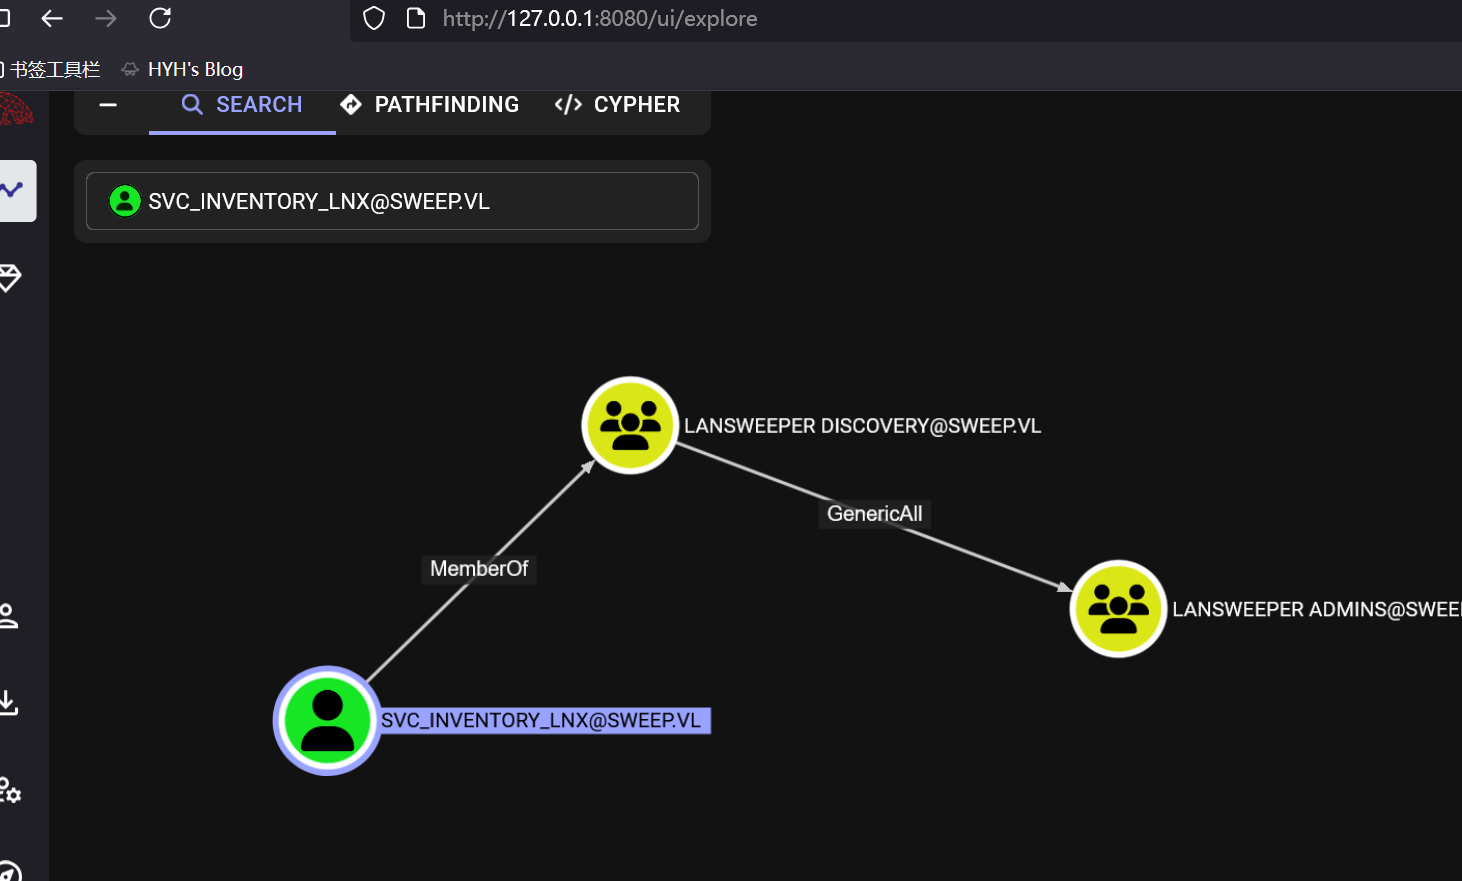
Task: Open the PATHFINDING tab
Action: (x=430, y=105)
